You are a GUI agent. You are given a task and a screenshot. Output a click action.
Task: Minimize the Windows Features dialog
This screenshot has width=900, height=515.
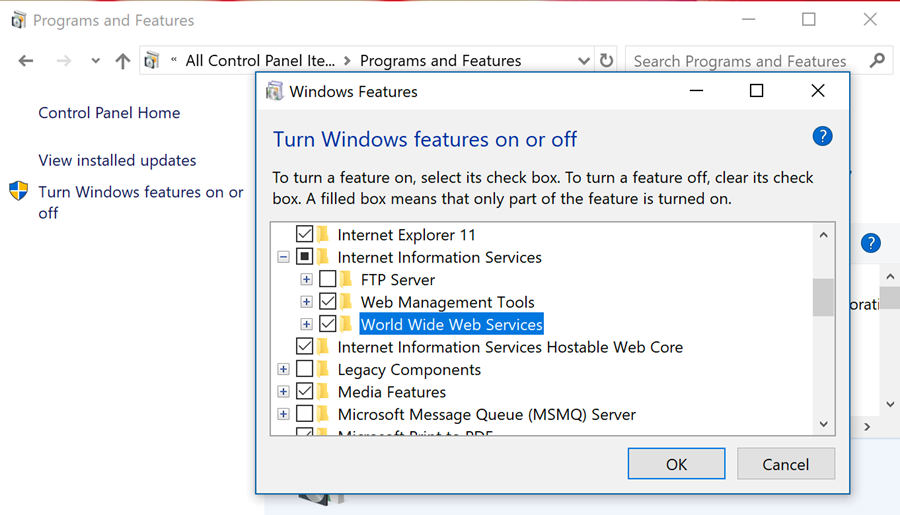click(696, 91)
